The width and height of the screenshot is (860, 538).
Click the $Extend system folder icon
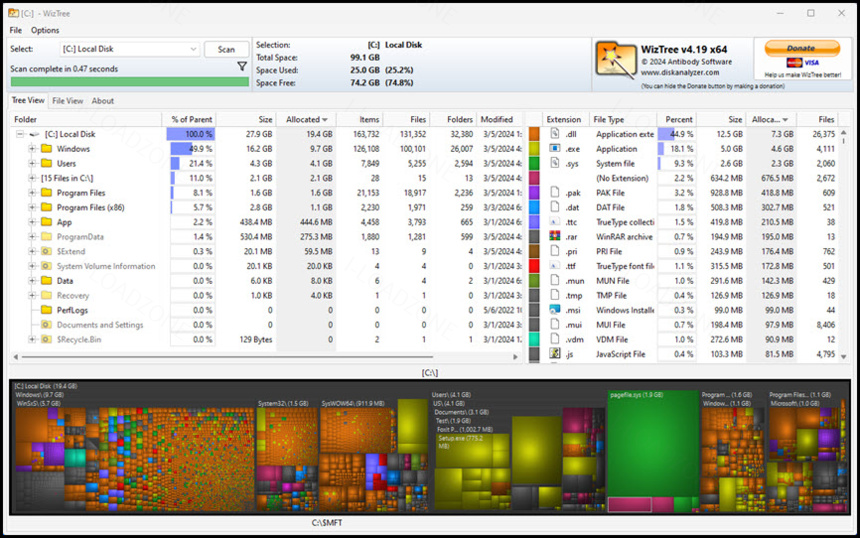tap(47, 251)
